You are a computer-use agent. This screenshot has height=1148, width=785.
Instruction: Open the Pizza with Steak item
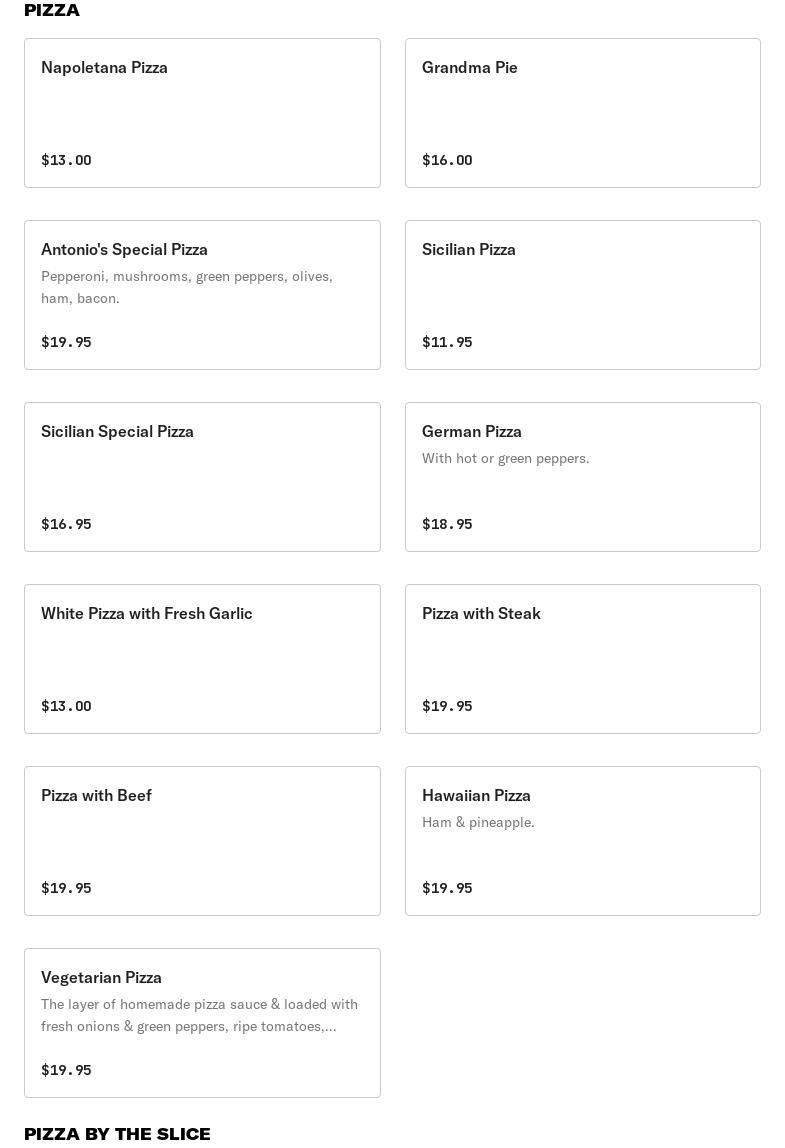tap(582, 659)
